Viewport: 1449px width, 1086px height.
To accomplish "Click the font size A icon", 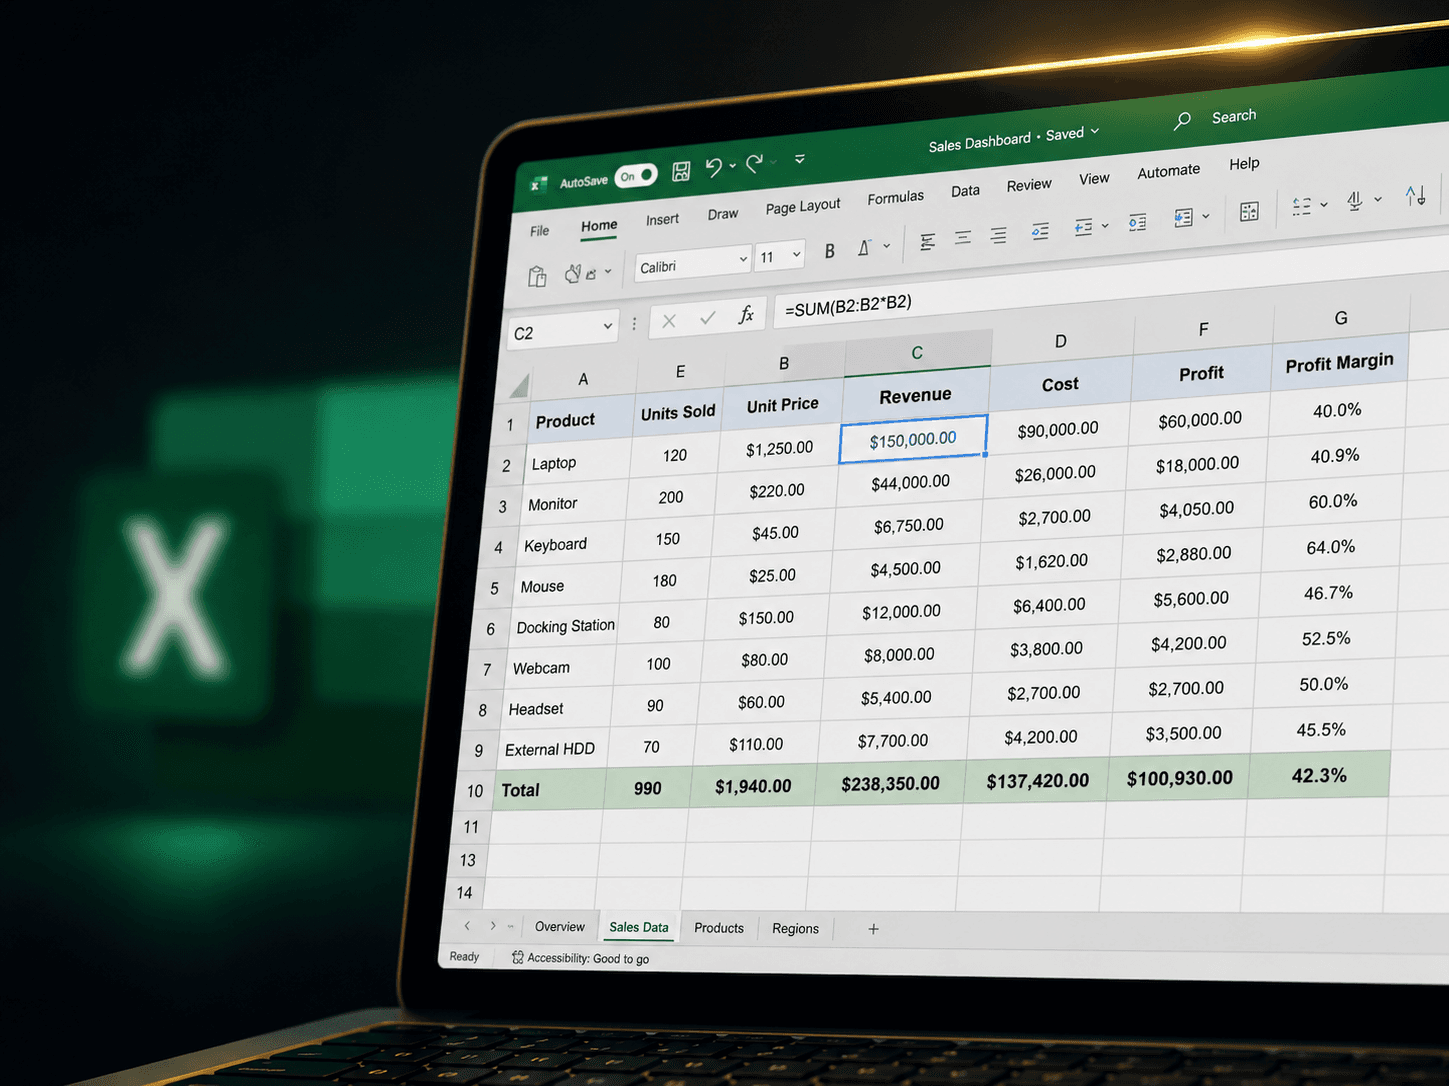I will tap(864, 248).
